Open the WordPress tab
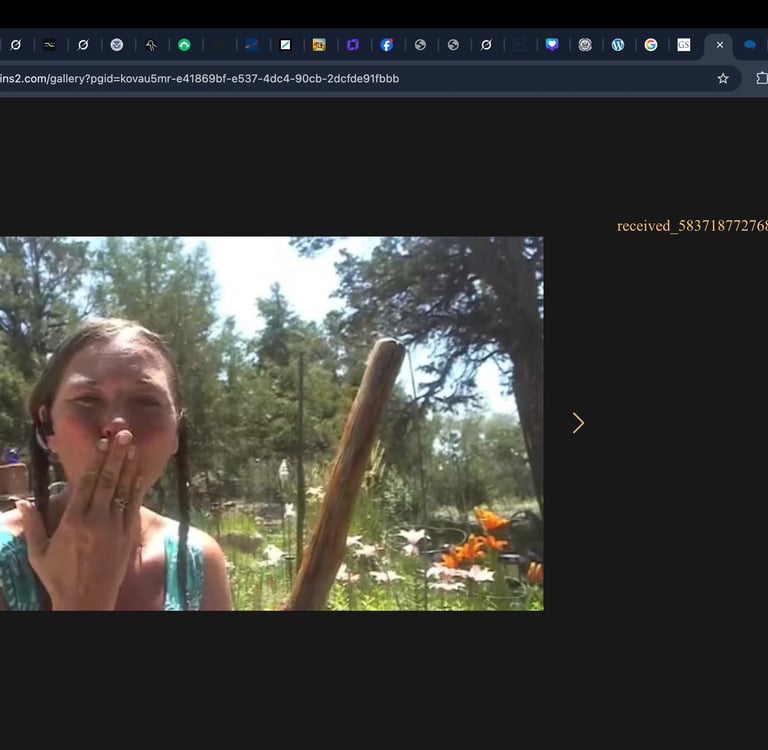Viewport: 768px width, 750px height. coord(618,45)
